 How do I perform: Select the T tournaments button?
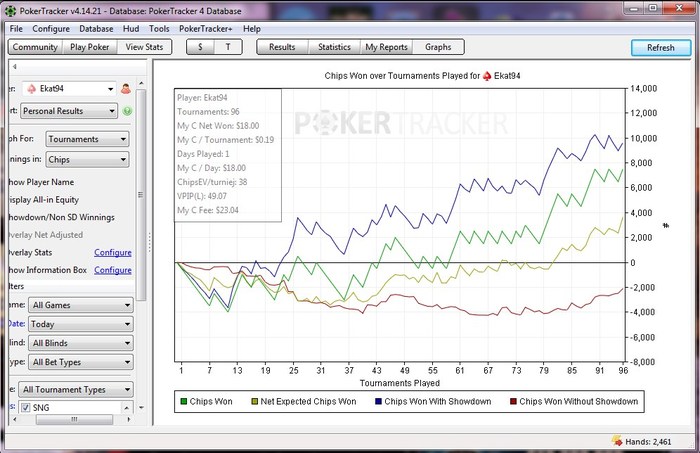228,47
